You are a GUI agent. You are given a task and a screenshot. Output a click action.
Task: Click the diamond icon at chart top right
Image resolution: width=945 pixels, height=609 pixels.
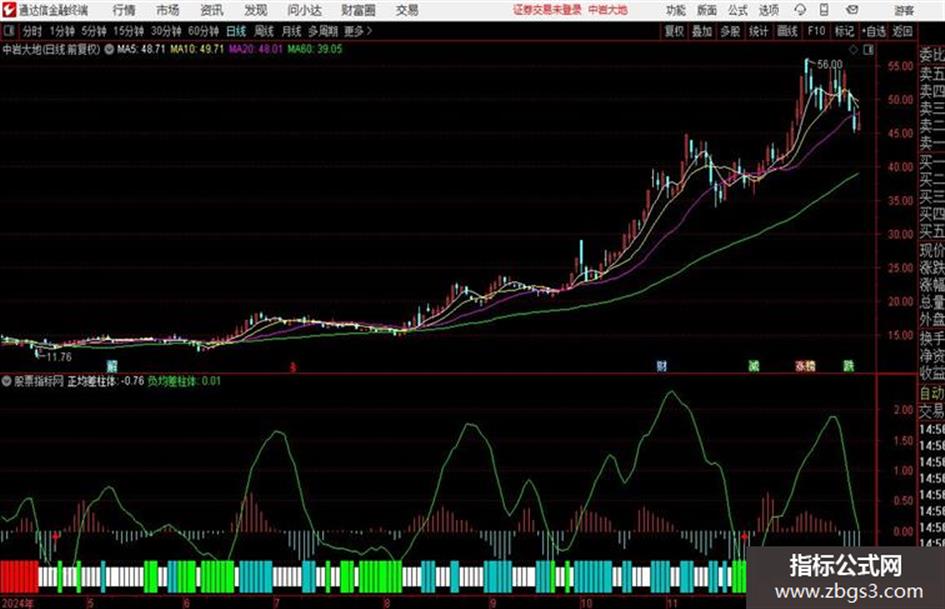853,50
